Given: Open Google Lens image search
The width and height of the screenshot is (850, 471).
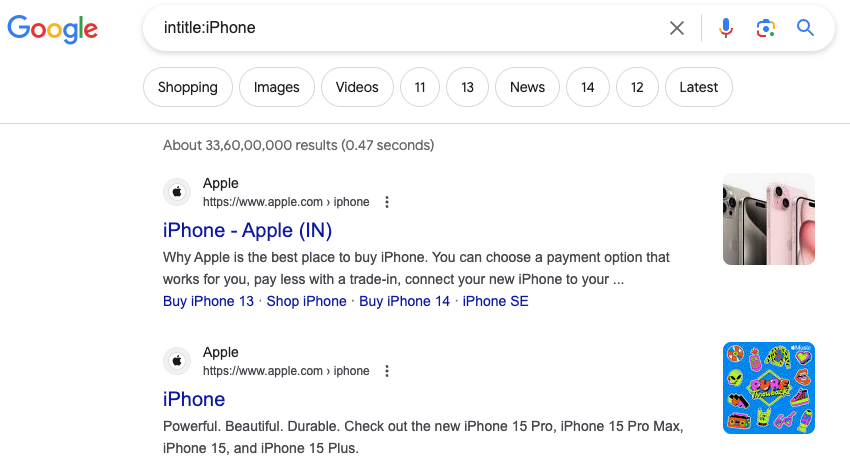Looking at the screenshot, I should pyautogui.click(x=766, y=28).
